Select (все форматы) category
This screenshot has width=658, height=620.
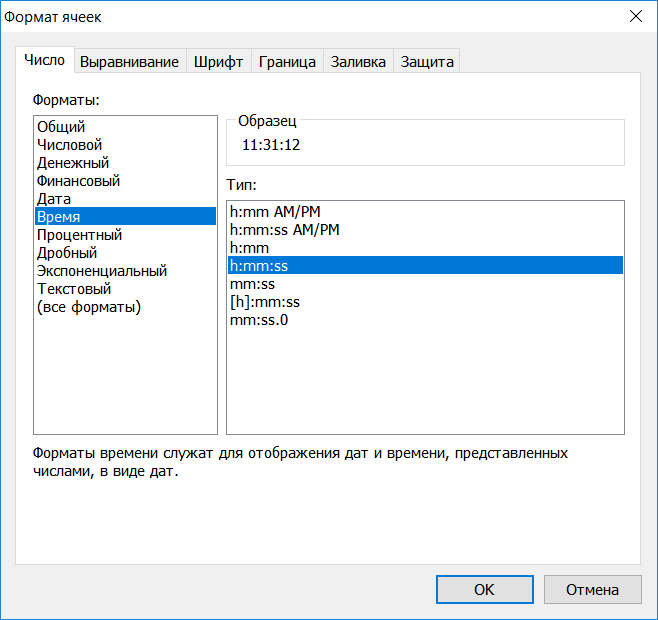point(125,307)
